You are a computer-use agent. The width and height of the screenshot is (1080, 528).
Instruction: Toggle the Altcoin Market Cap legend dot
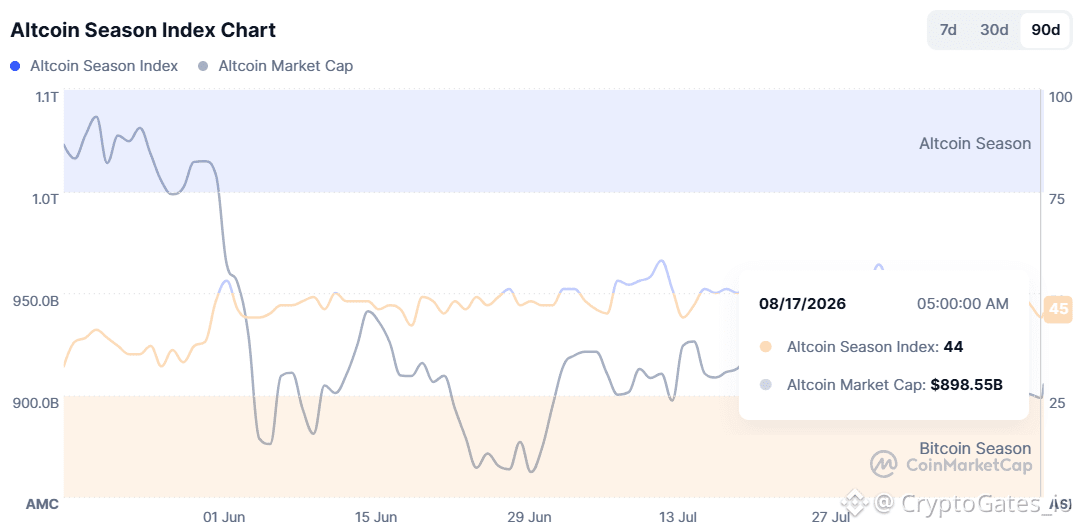tap(202, 67)
